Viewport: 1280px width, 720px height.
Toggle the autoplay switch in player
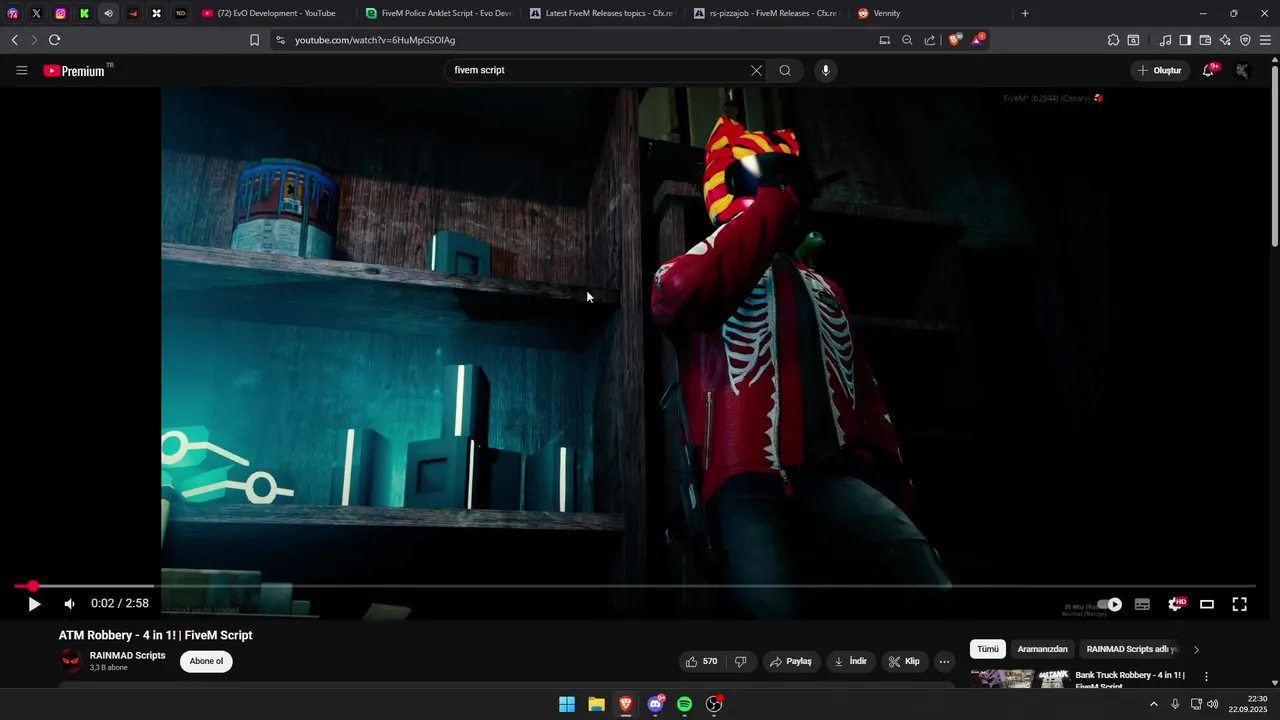coord(1109,604)
